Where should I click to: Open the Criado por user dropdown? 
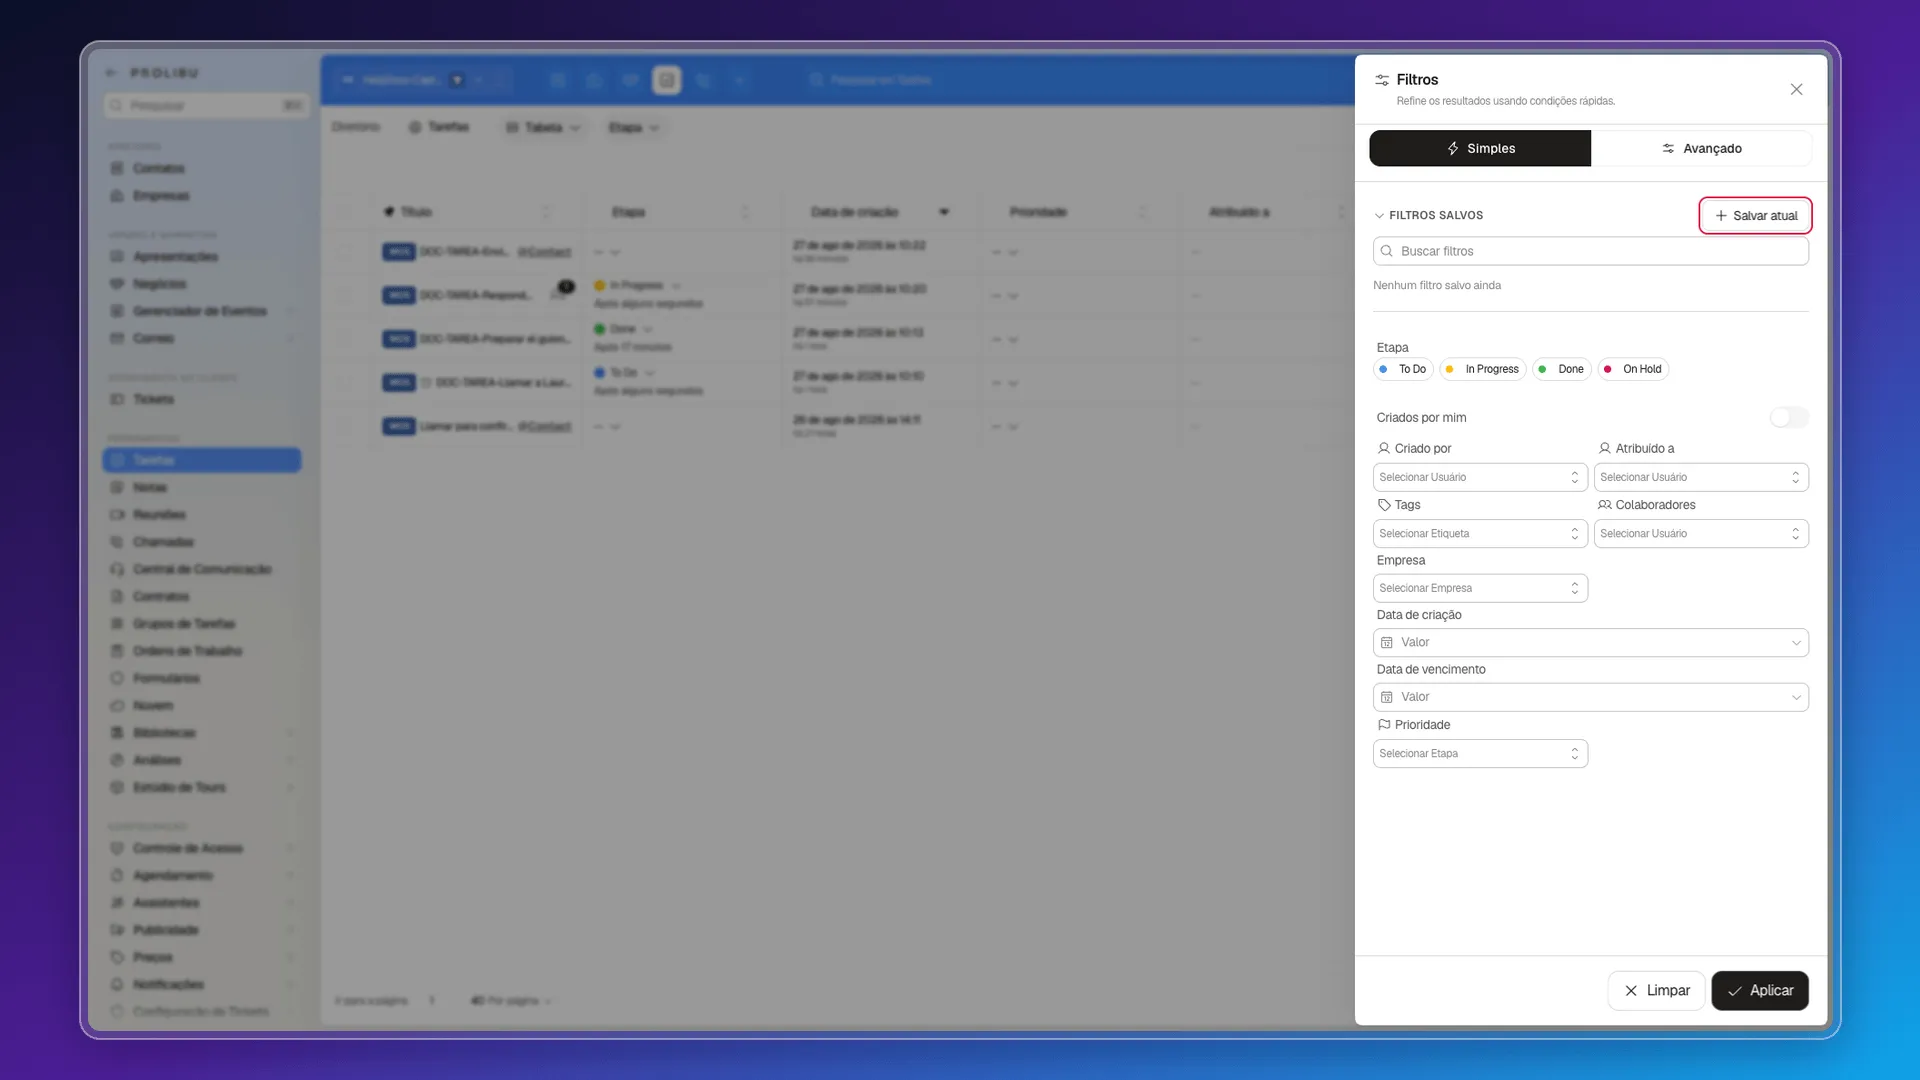1480,477
